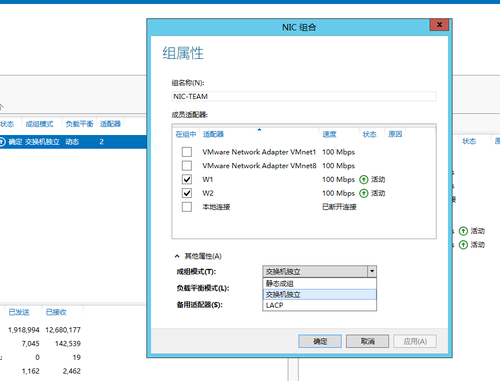
Task: Sort by the 速度 column header
Action: click(x=329, y=134)
